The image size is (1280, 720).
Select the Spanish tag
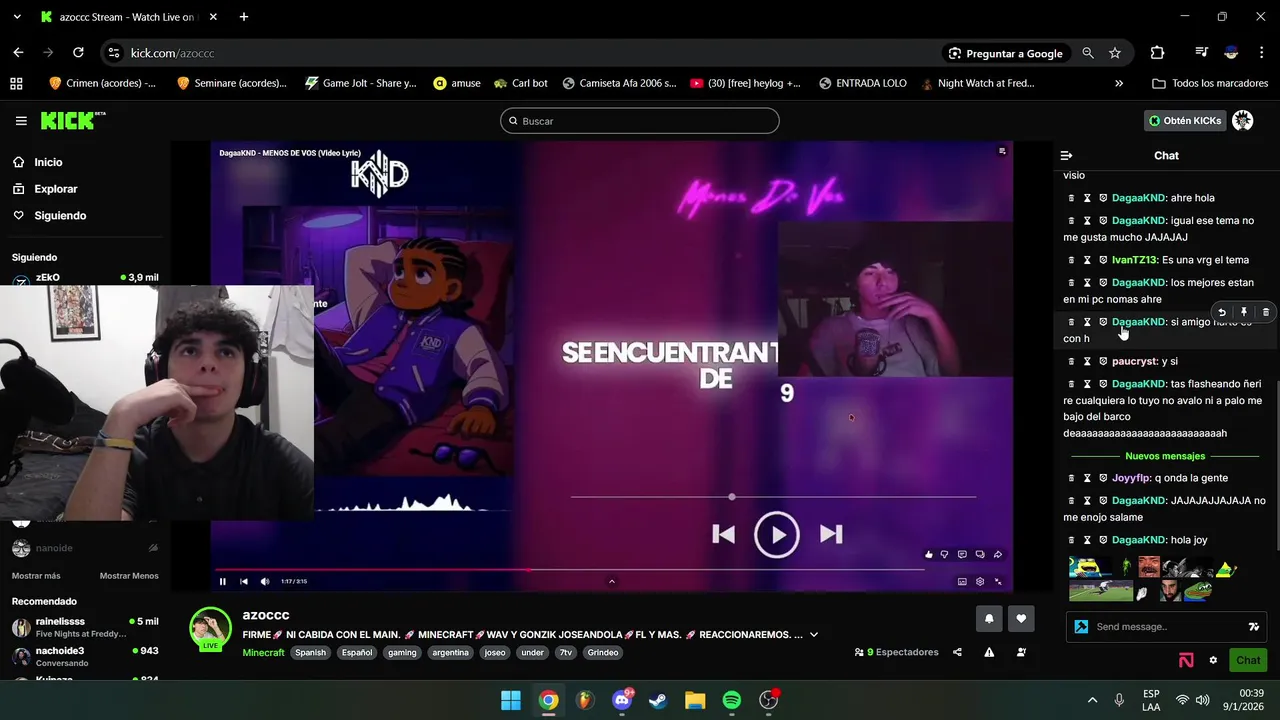(310, 653)
